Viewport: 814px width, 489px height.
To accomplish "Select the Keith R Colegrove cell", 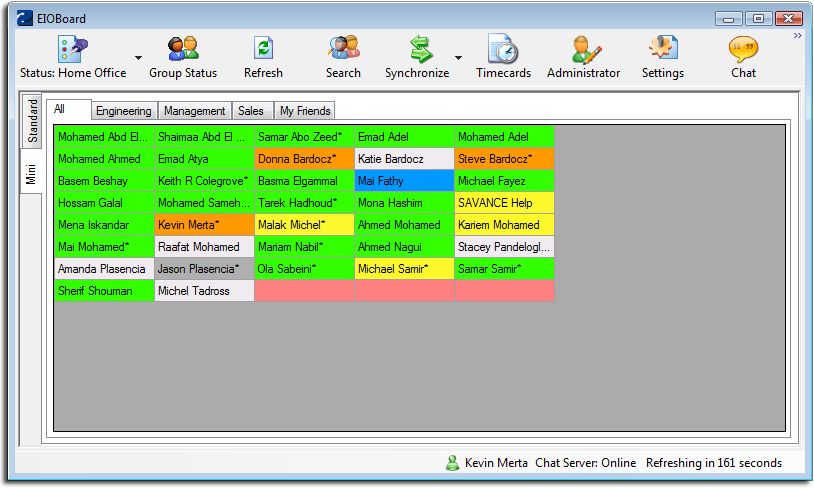I will 204,181.
